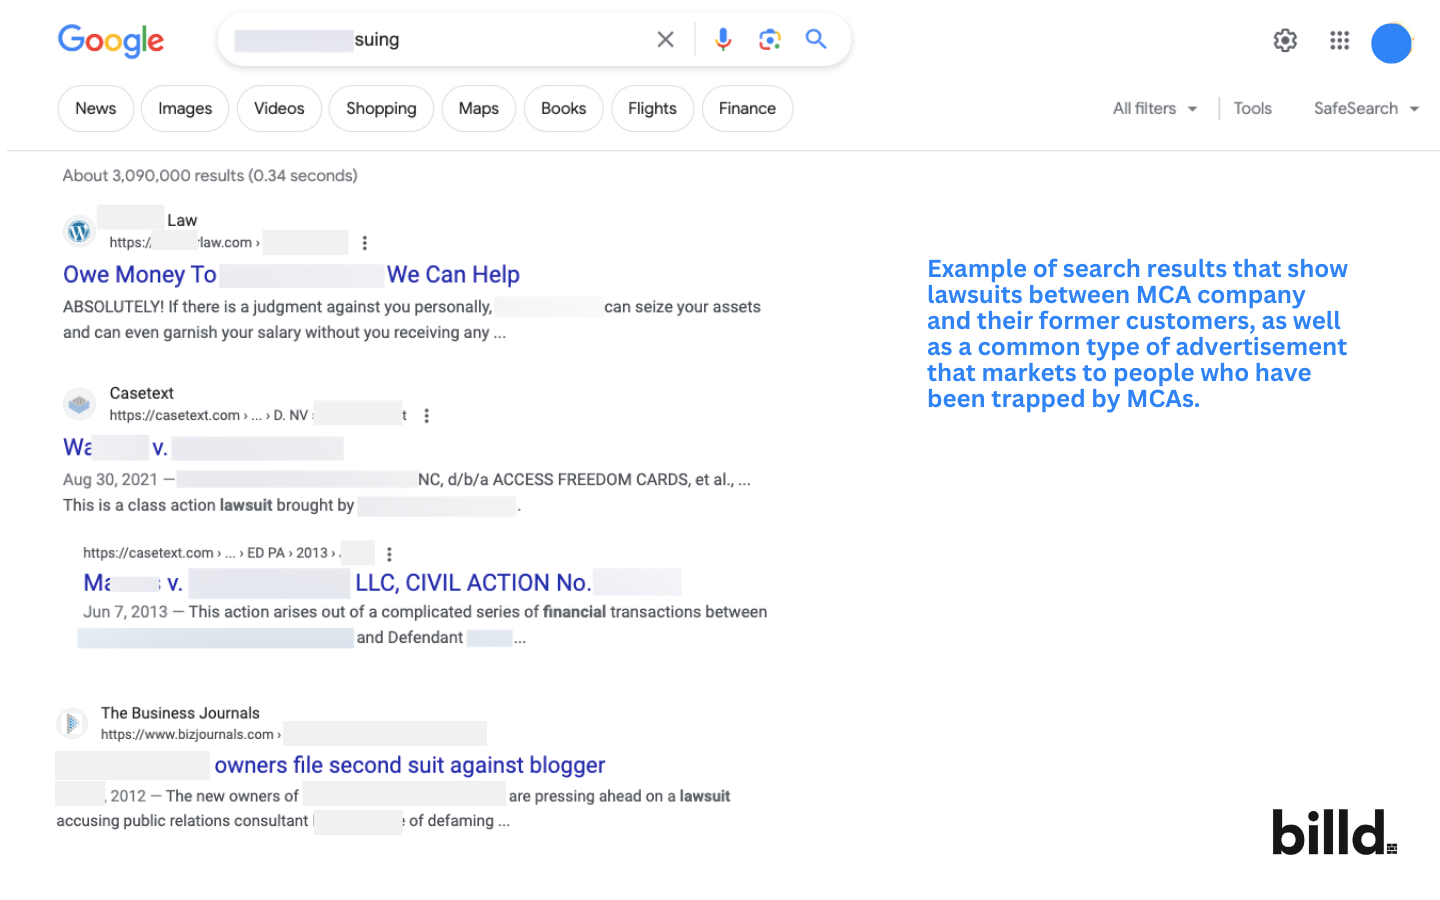Open the Casetext 'Wa... v.' case result
The image size is (1440, 900).
click(x=203, y=448)
